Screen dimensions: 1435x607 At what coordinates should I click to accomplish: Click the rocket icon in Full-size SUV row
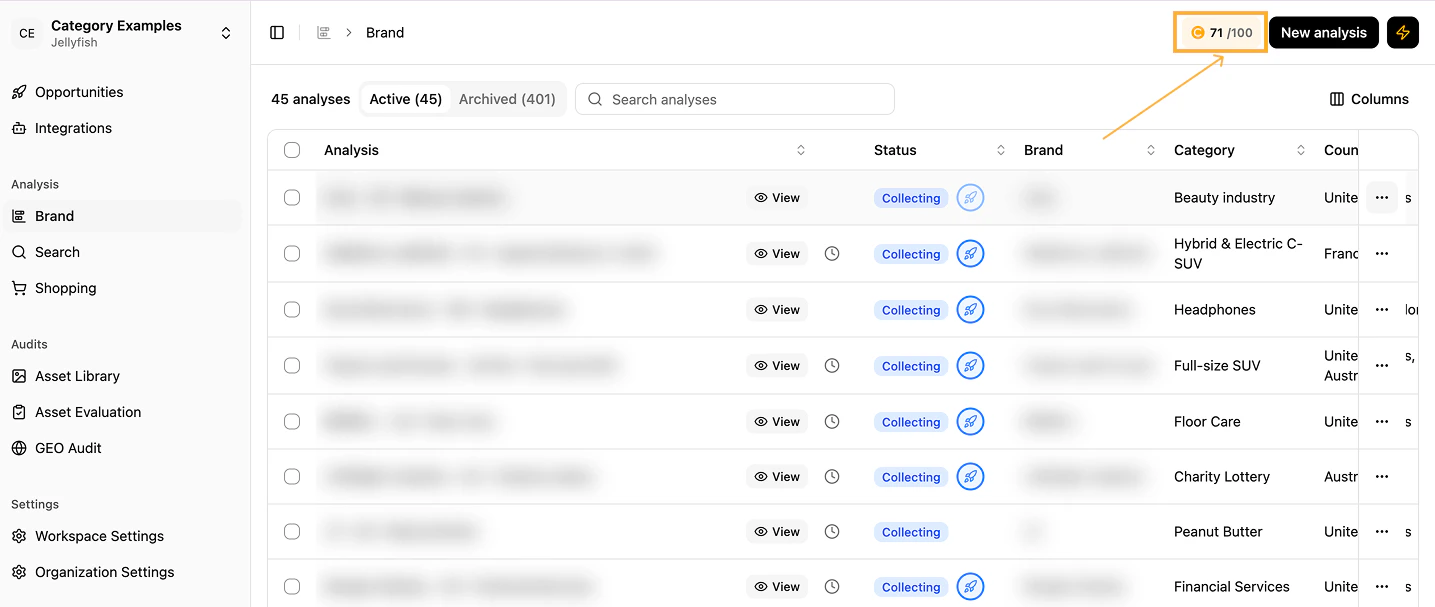click(x=970, y=366)
